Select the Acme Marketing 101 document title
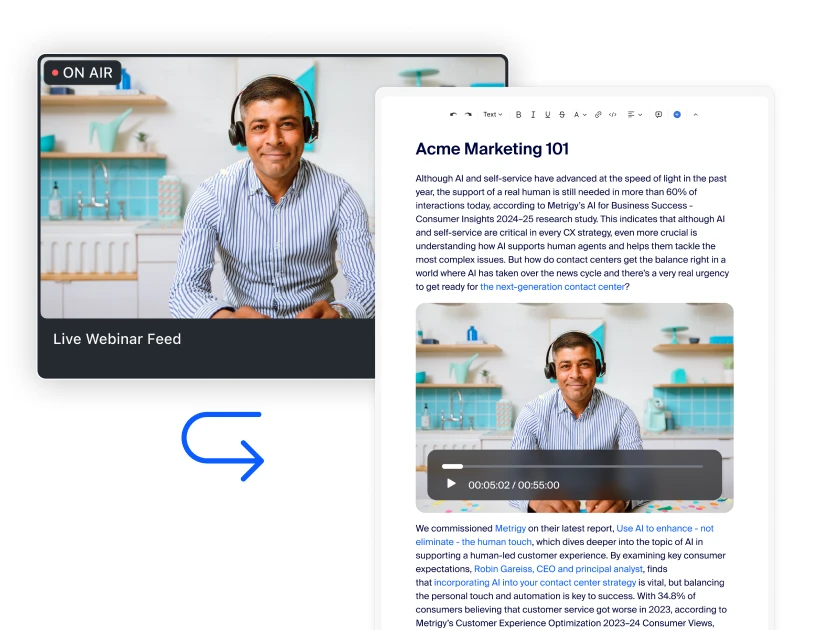Screen dimensions: 840x630 pos(493,148)
